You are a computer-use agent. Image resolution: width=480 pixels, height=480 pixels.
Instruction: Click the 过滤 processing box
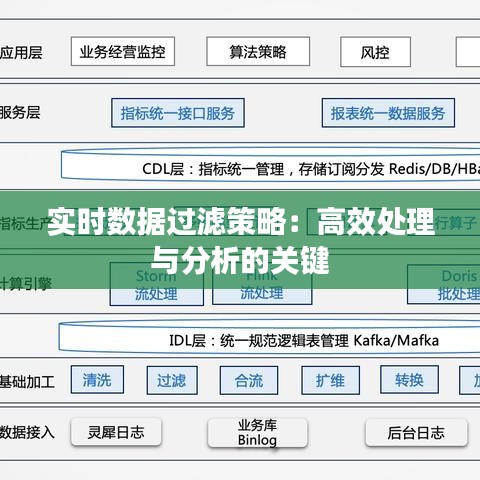[172, 380]
